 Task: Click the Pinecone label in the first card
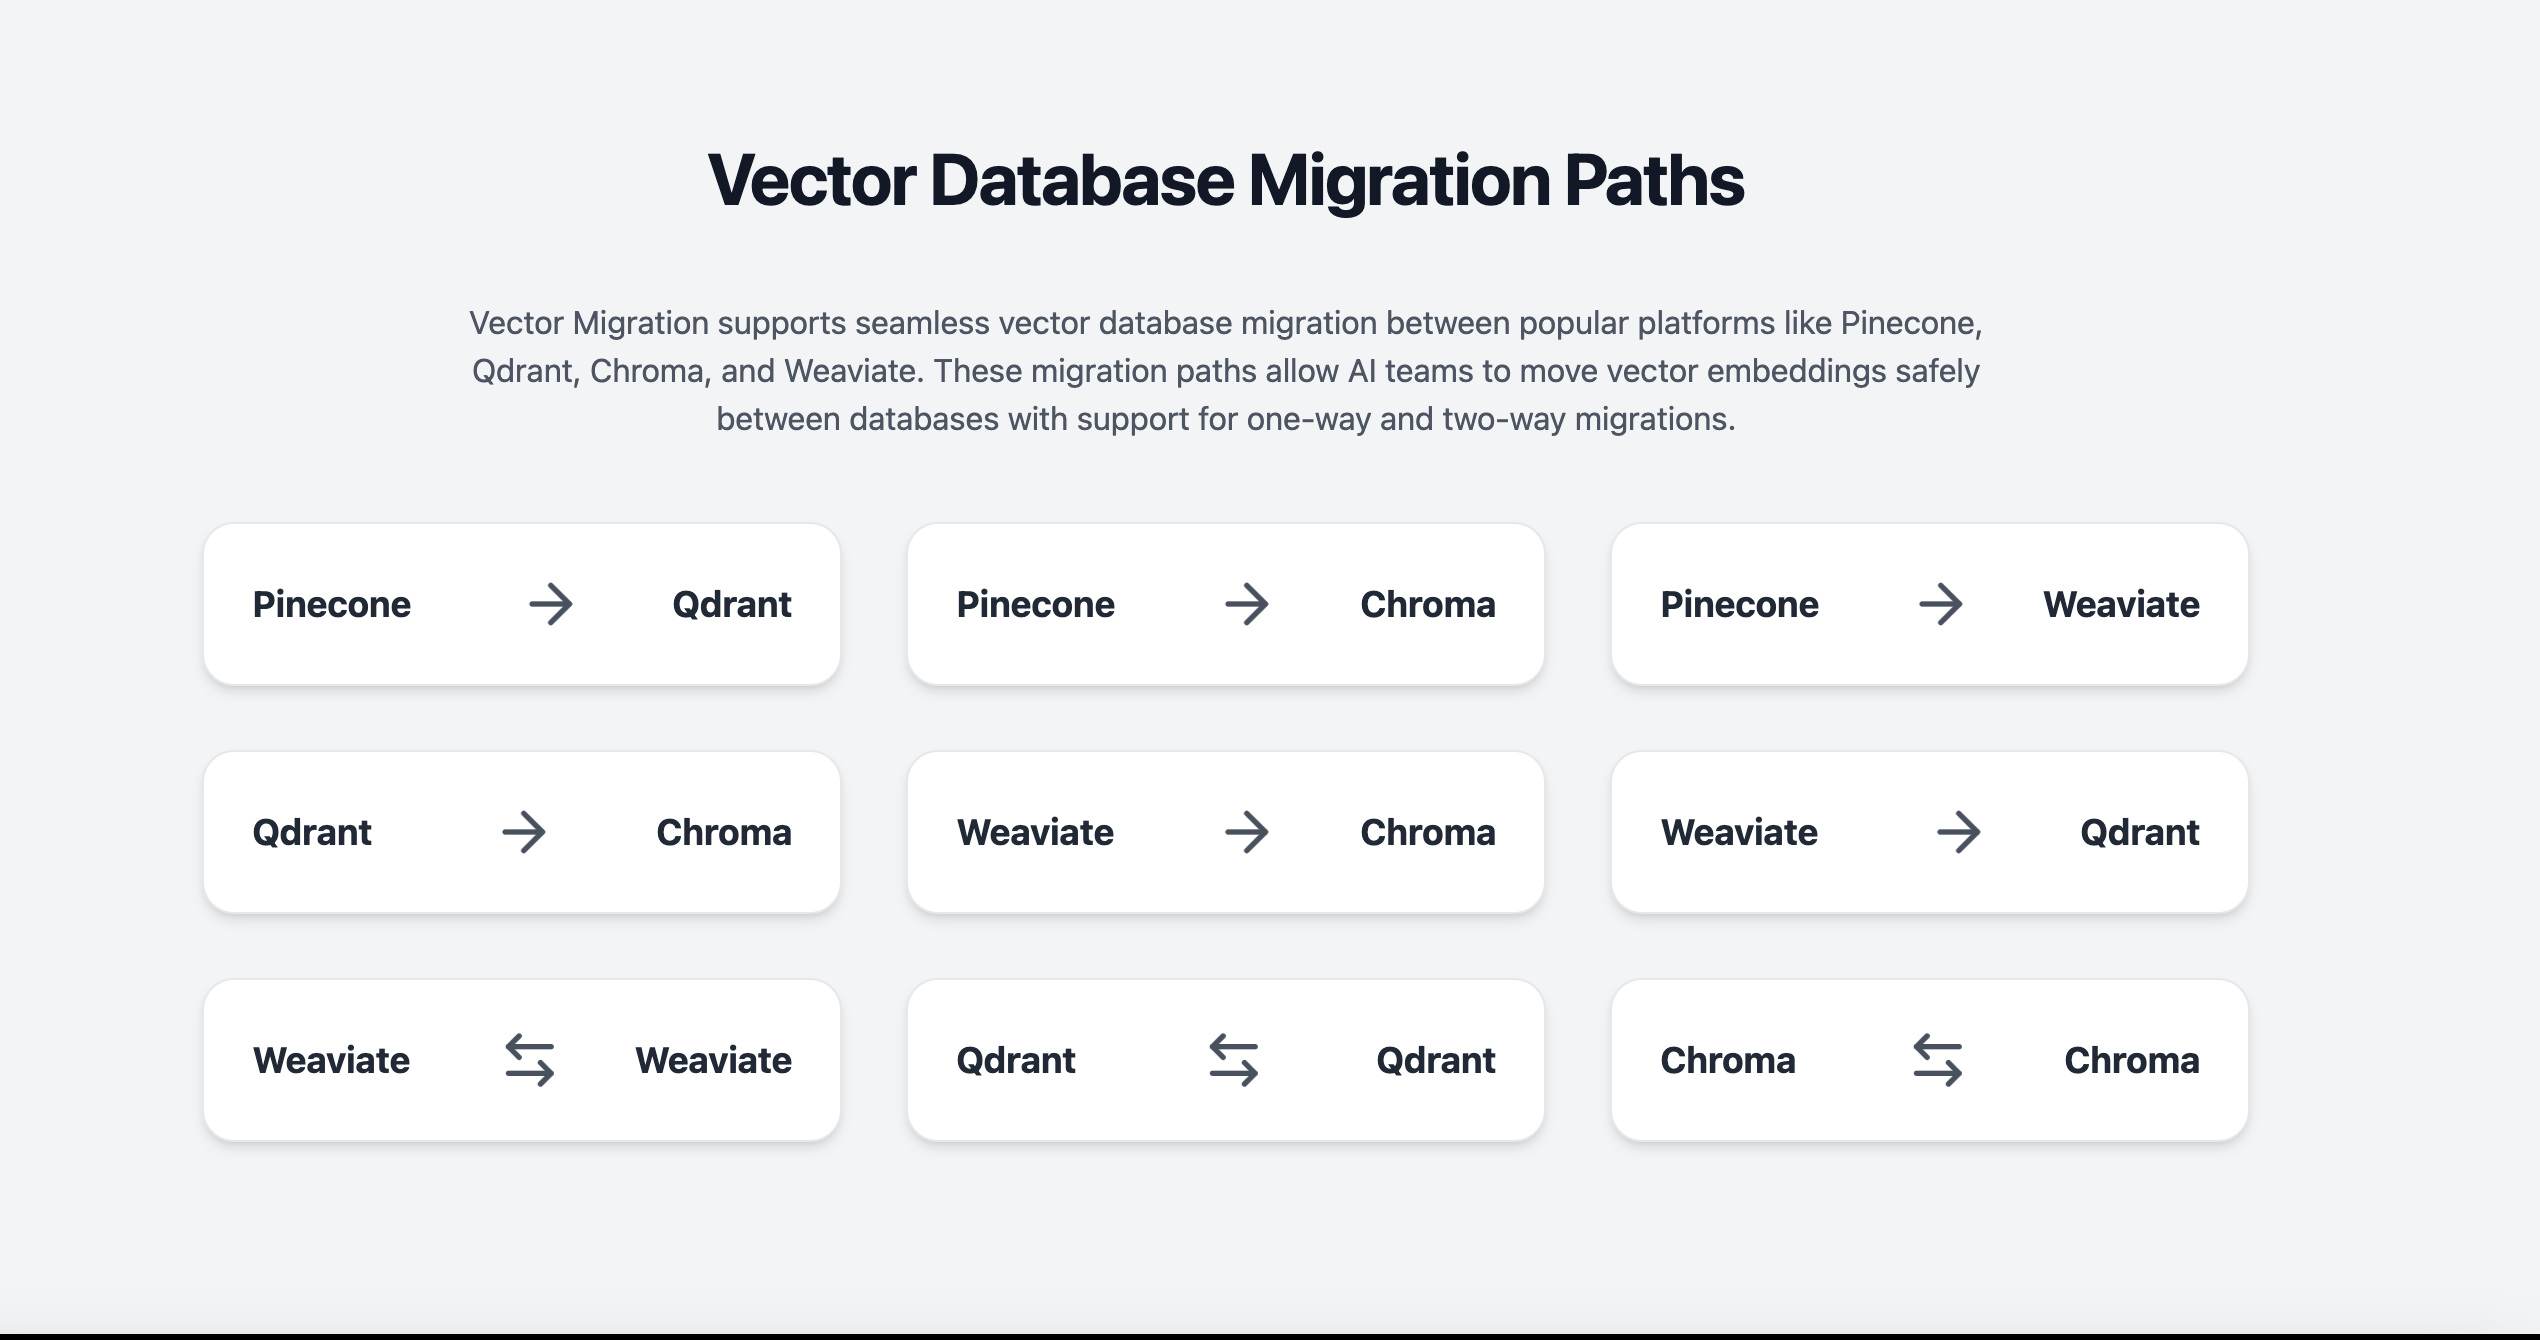tap(332, 604)
